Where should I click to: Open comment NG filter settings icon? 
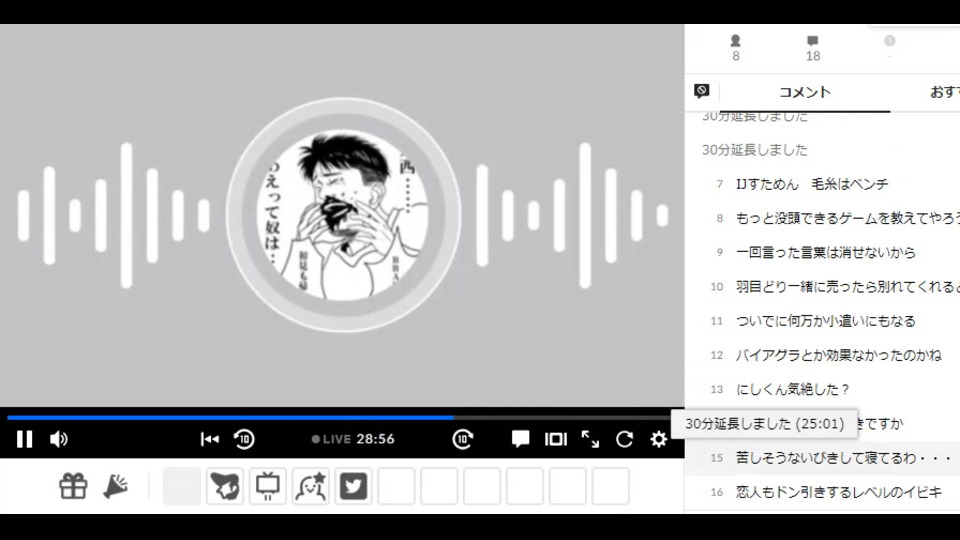click(702, 91)
